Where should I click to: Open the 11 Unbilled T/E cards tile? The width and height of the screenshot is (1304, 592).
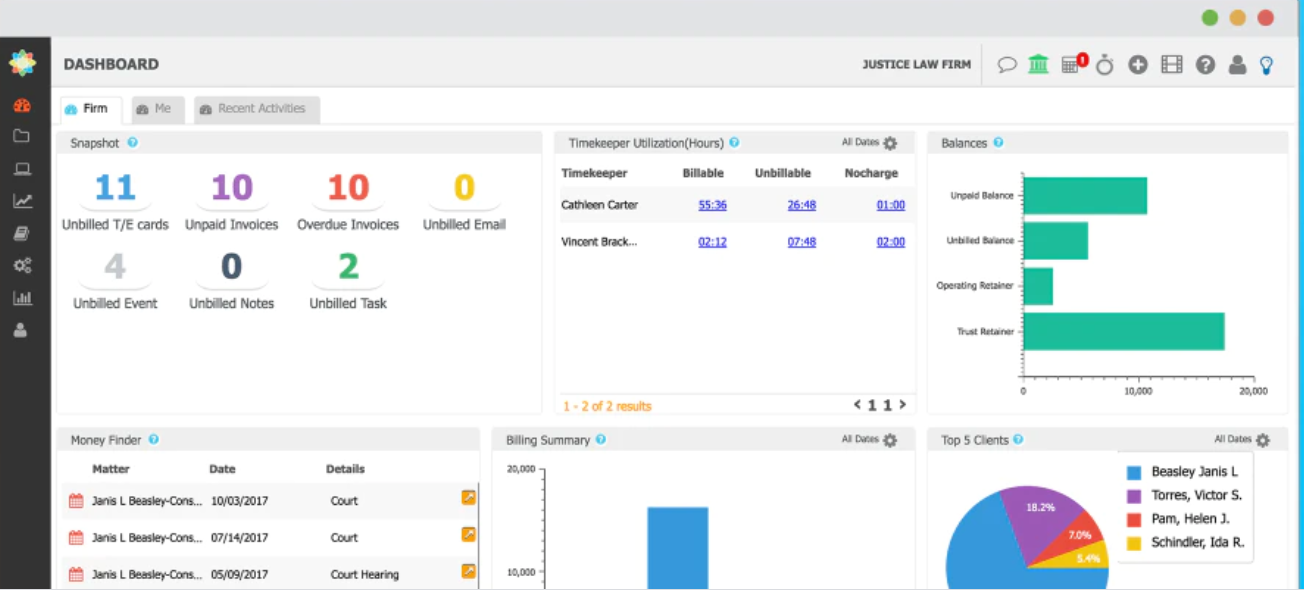pos(115,201)
